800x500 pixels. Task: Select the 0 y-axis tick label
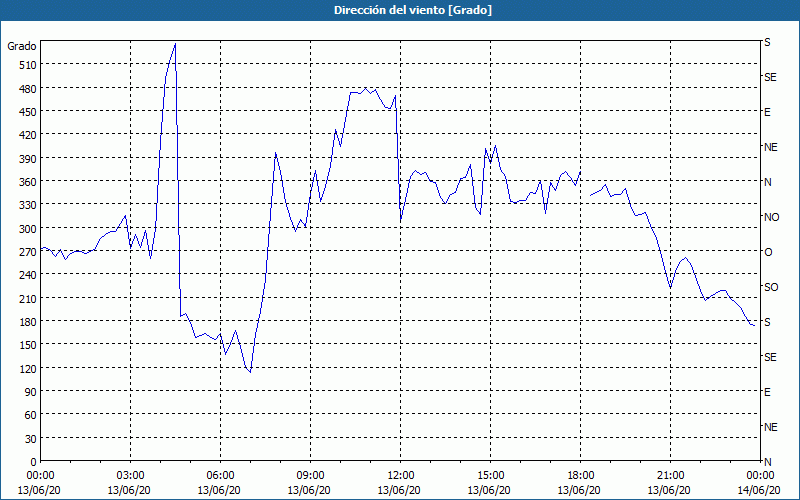(x=34, y=462)
